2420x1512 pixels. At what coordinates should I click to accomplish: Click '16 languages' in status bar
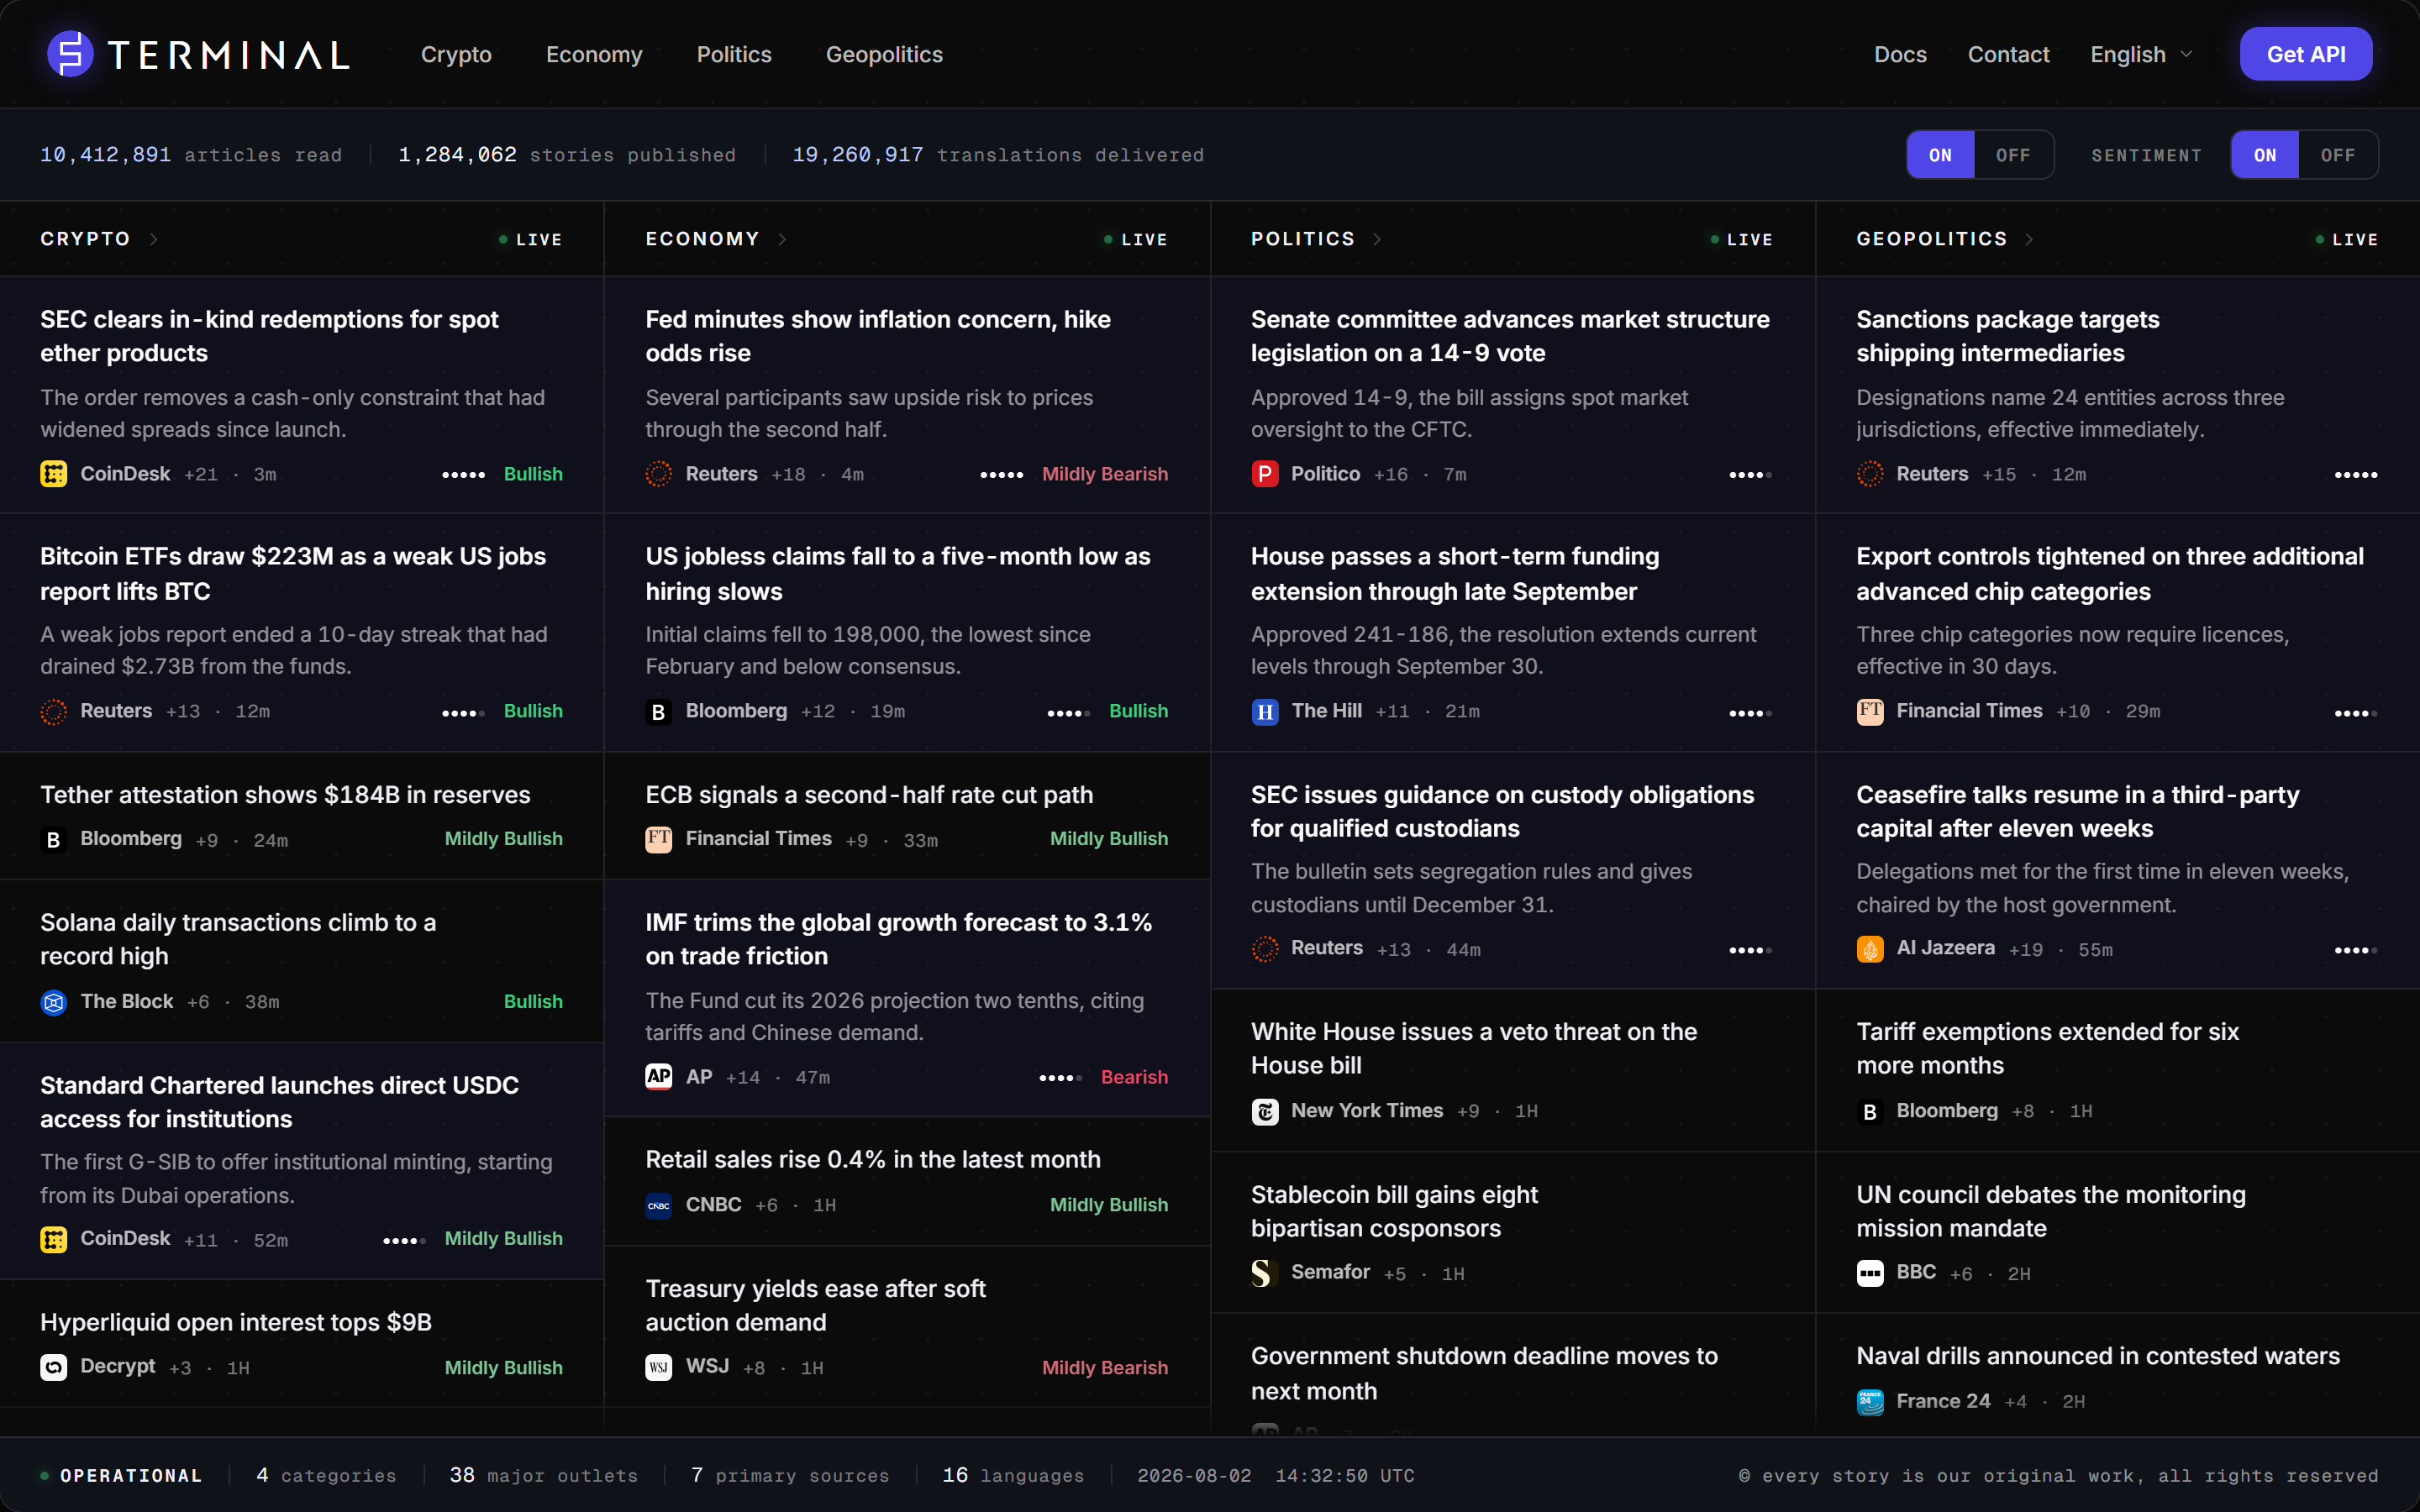[1013, 1475]
